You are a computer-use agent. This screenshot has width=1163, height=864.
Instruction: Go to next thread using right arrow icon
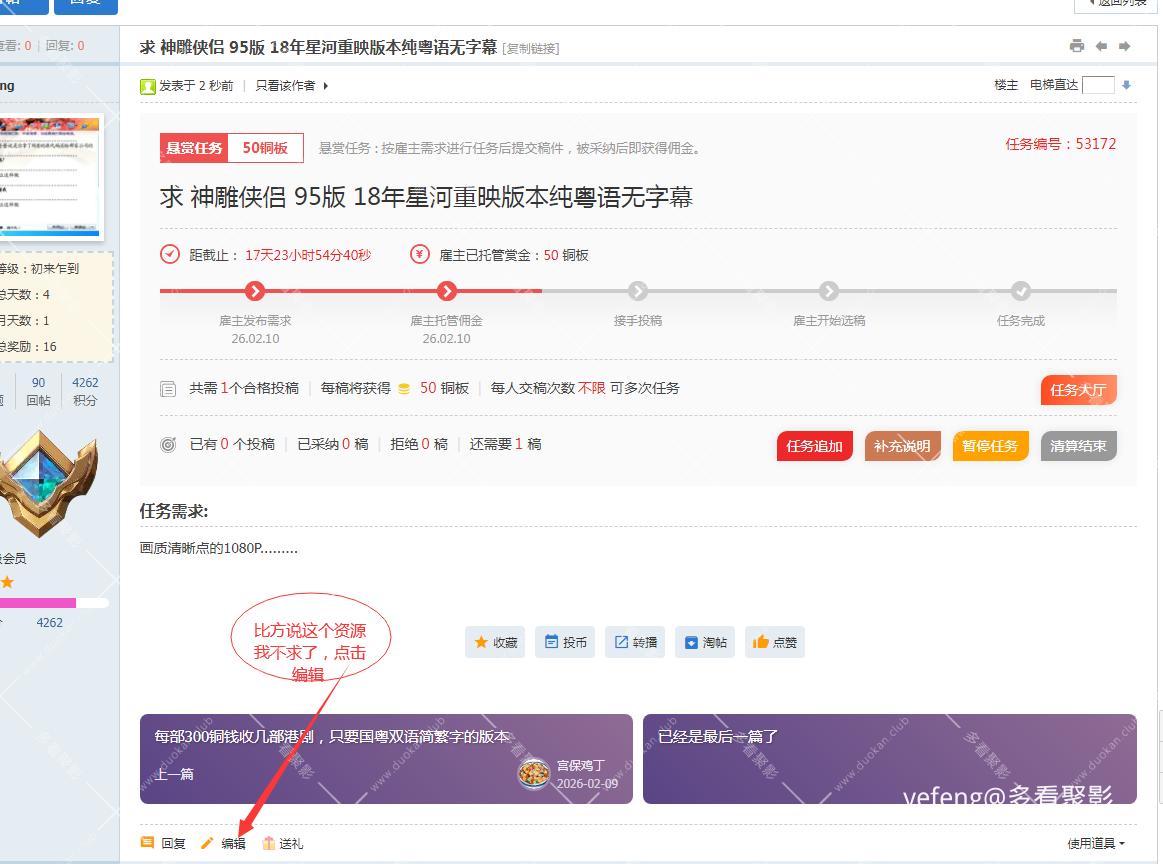coord(1125,46)
